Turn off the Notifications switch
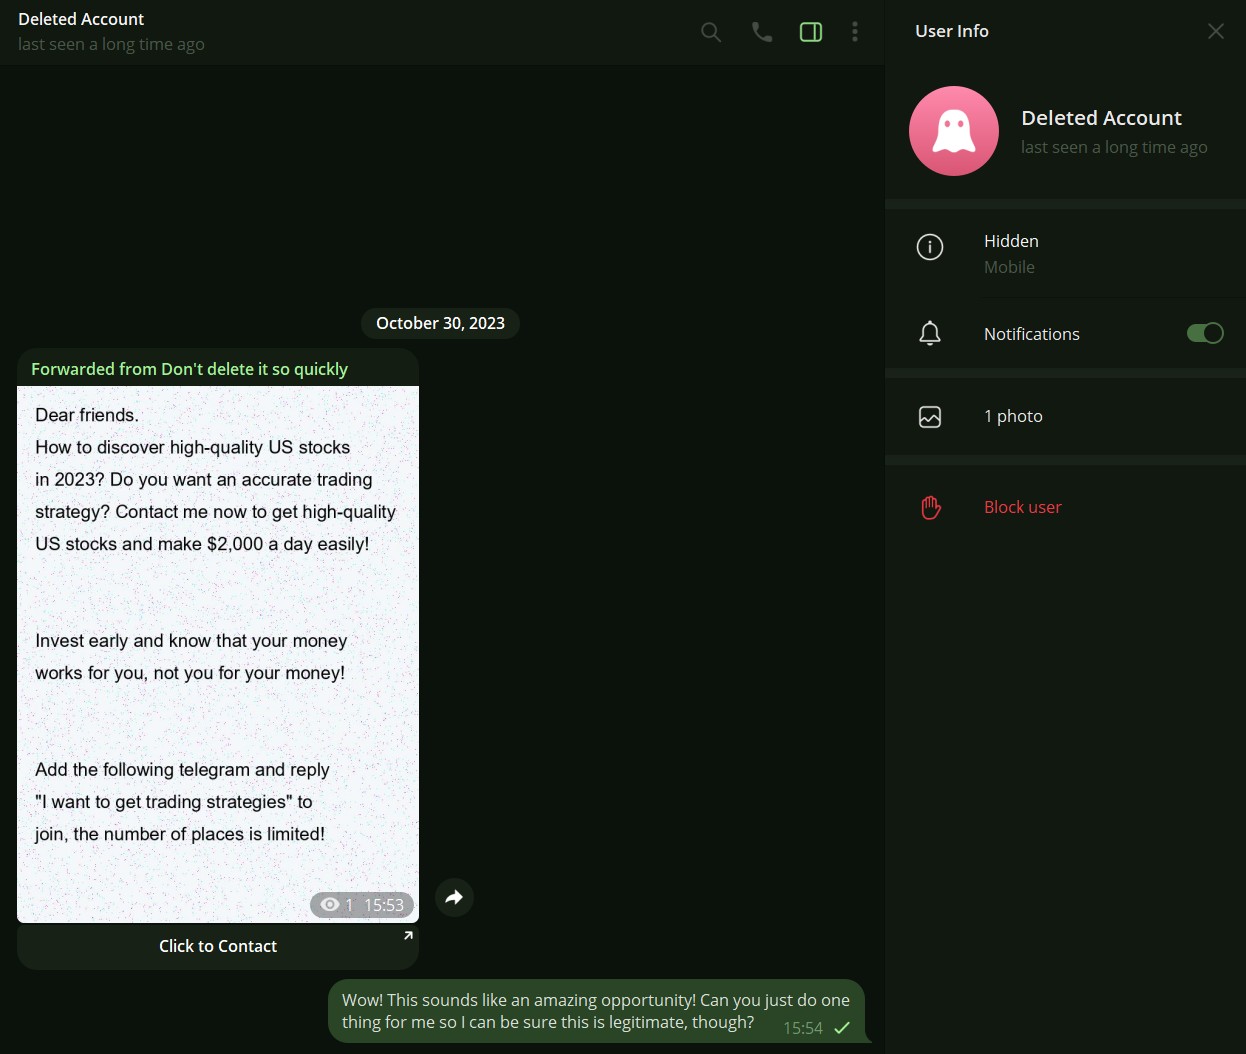 click(x=1205, y=333)
